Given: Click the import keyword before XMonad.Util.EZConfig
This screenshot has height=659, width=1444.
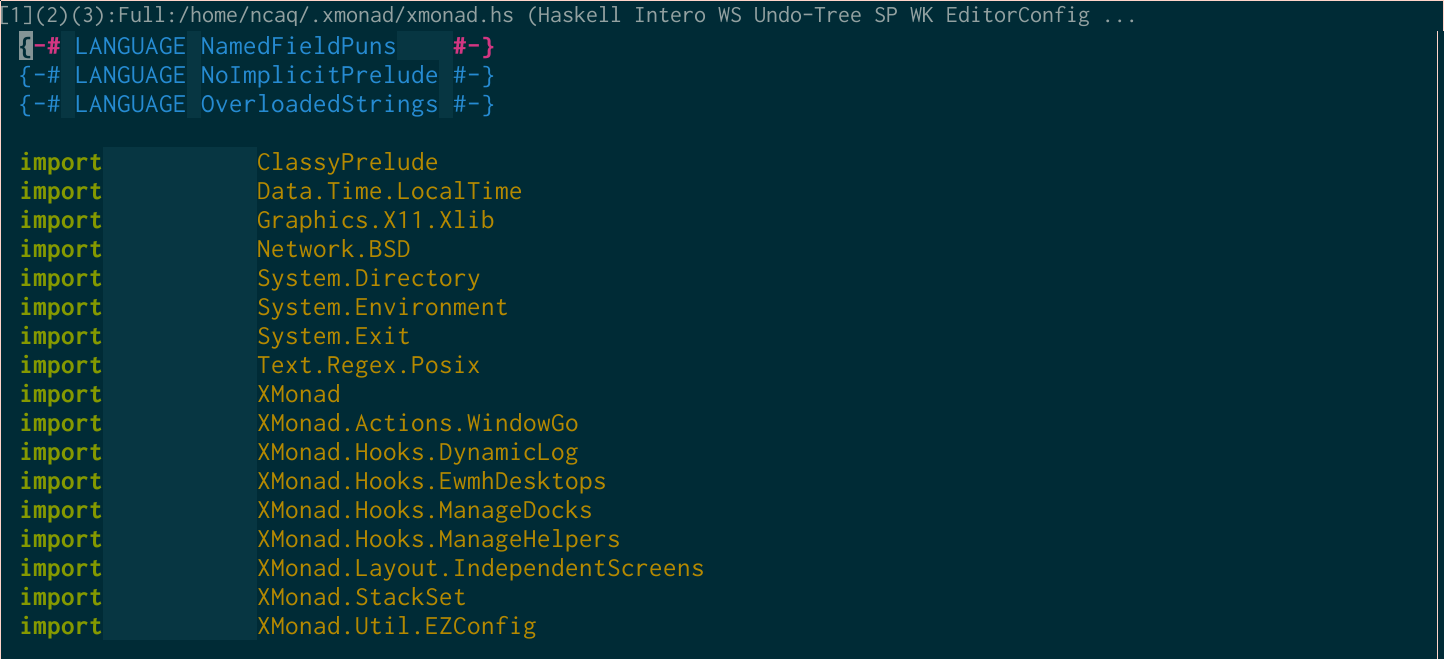Looking at the screenshot, I should tap(61, 627).
